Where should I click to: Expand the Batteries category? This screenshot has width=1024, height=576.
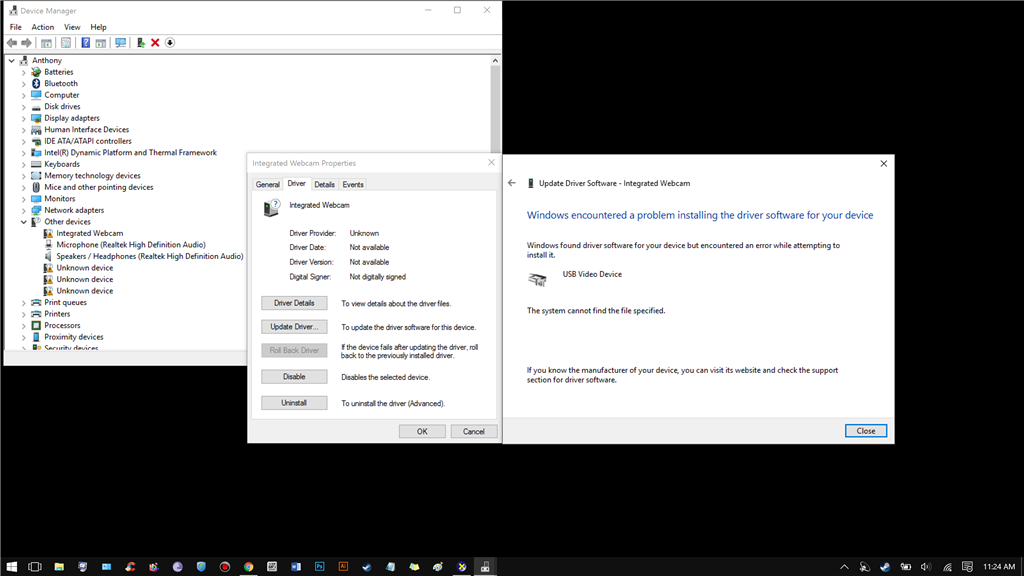pyautogui.click(x=24, y=72)
